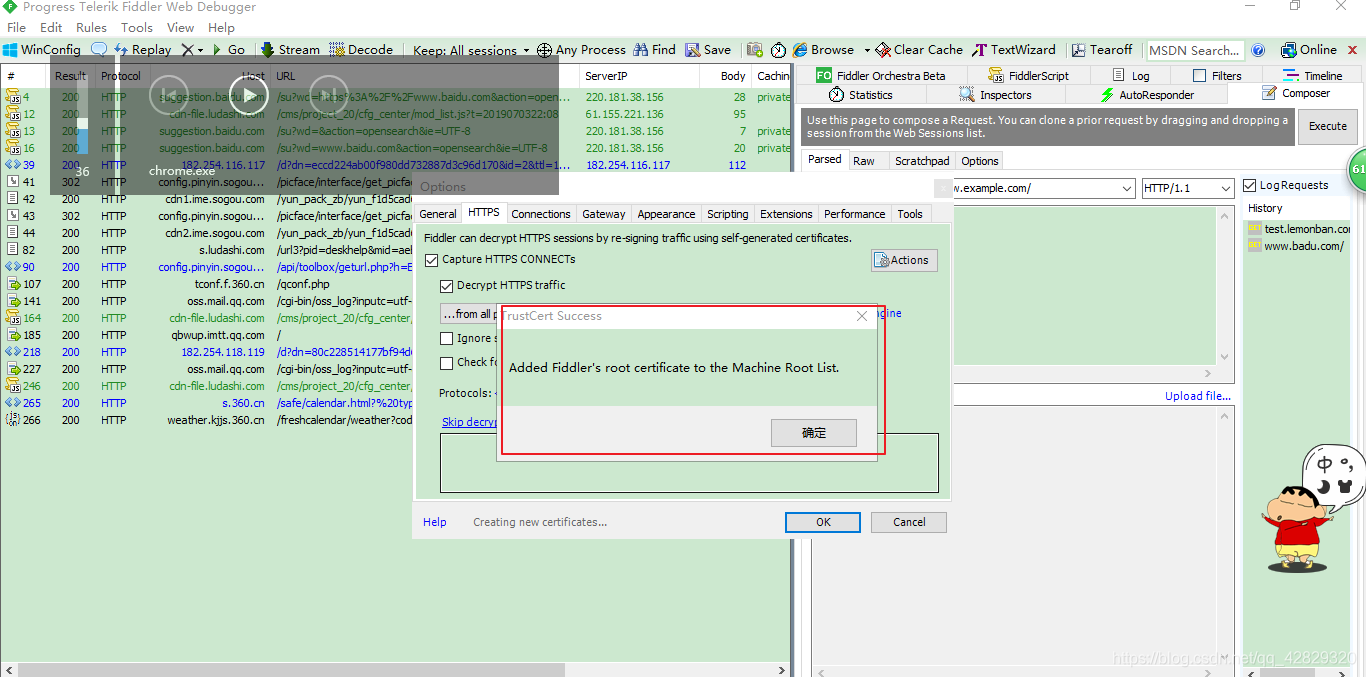Viewport: 1366px width, 677px height.
Task: Save sessions using the Save icon
Action: [x=707, y=49]
